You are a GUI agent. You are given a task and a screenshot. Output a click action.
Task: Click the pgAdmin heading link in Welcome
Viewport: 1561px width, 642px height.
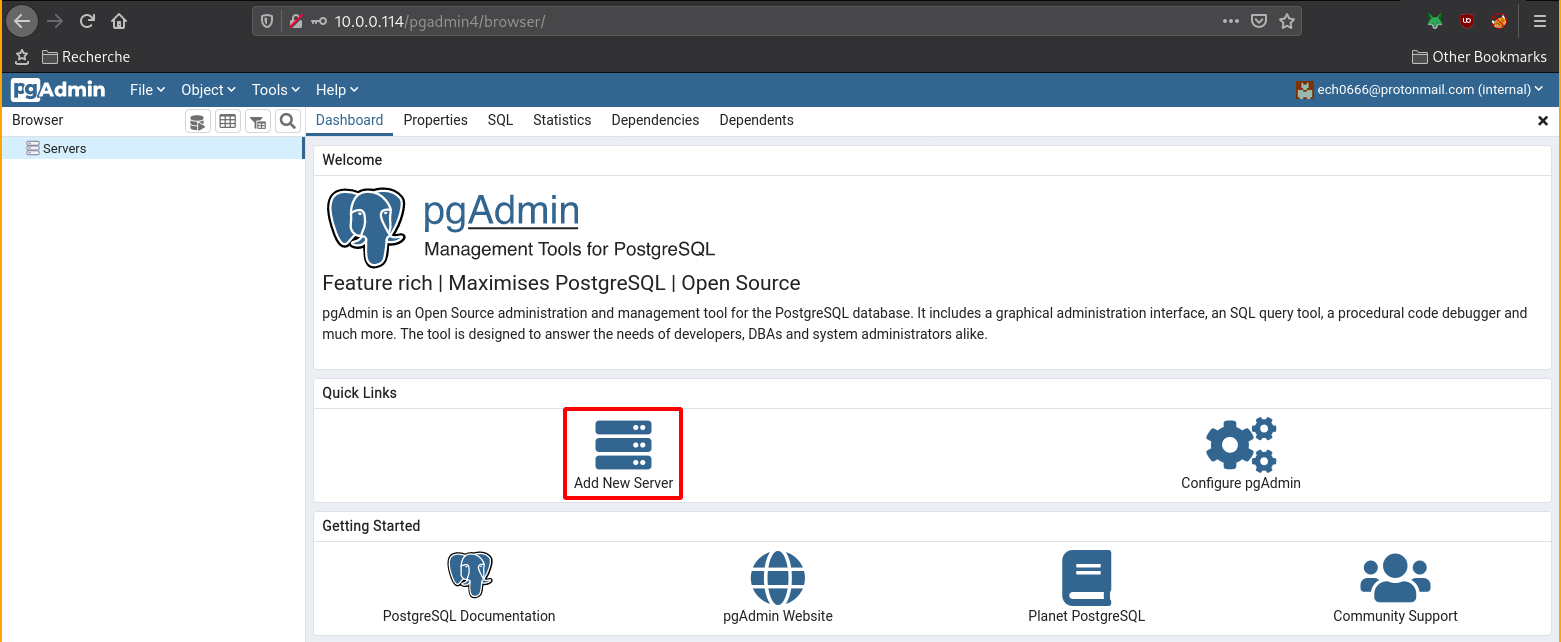[x=501, y=211]
